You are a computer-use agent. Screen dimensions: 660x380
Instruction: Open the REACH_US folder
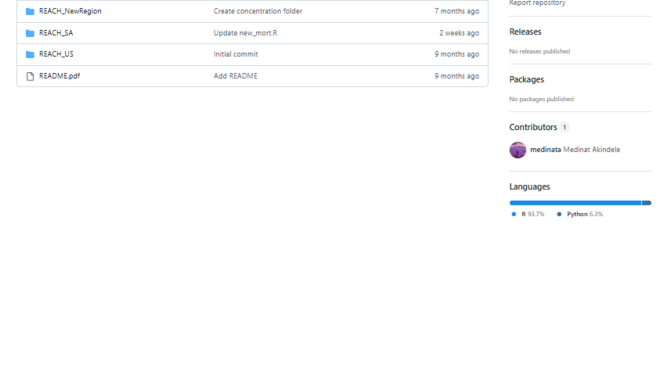tap(56, 54)
